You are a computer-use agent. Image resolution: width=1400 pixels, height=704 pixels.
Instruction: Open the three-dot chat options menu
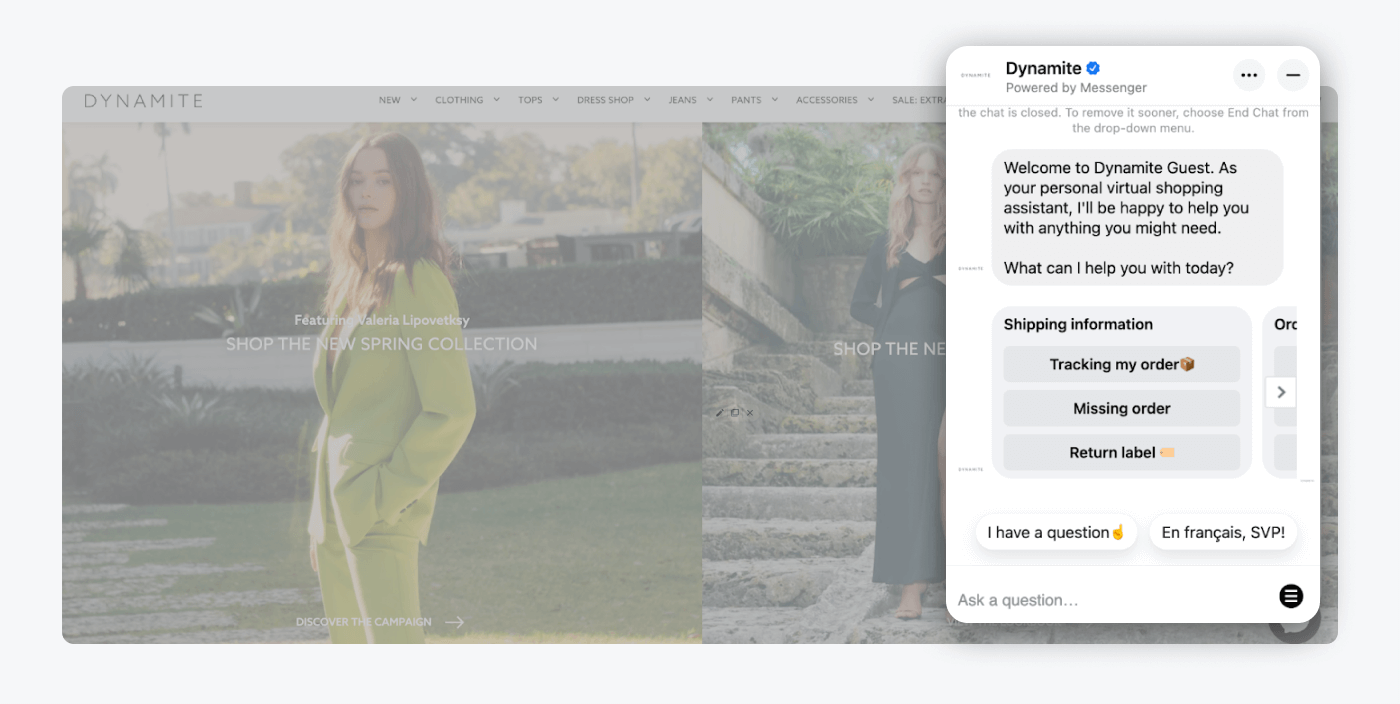click(1248, 75)
